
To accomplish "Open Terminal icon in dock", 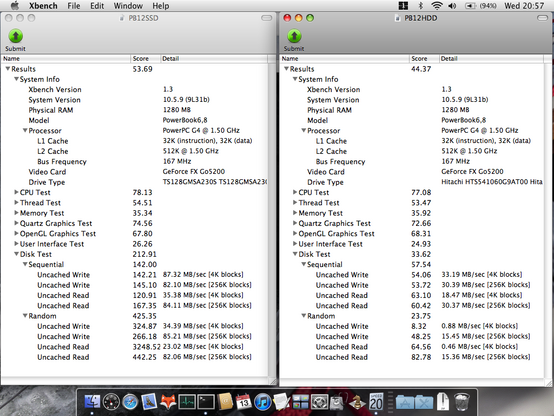I will [206, 402].
